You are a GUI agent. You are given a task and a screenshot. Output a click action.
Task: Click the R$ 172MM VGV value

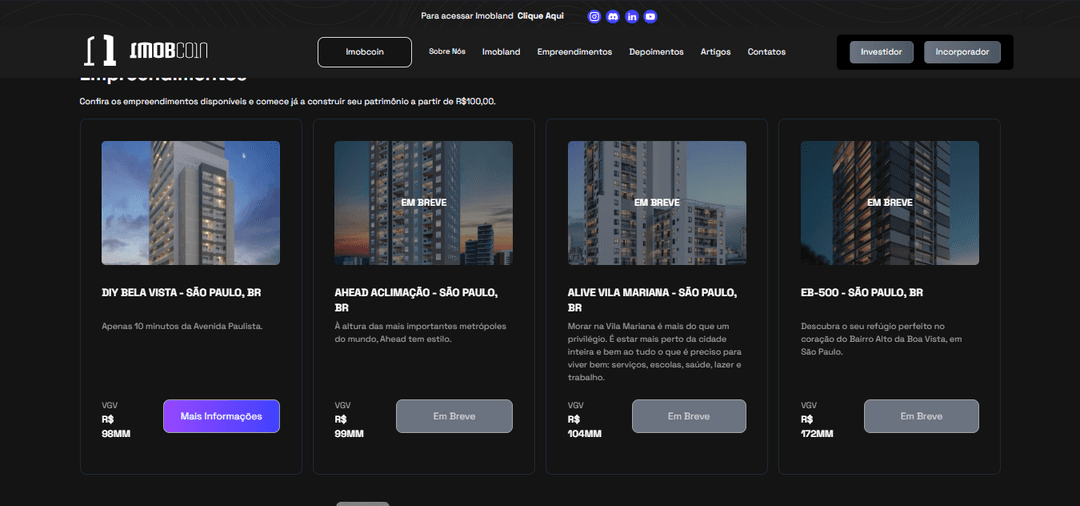coord(817,427)
